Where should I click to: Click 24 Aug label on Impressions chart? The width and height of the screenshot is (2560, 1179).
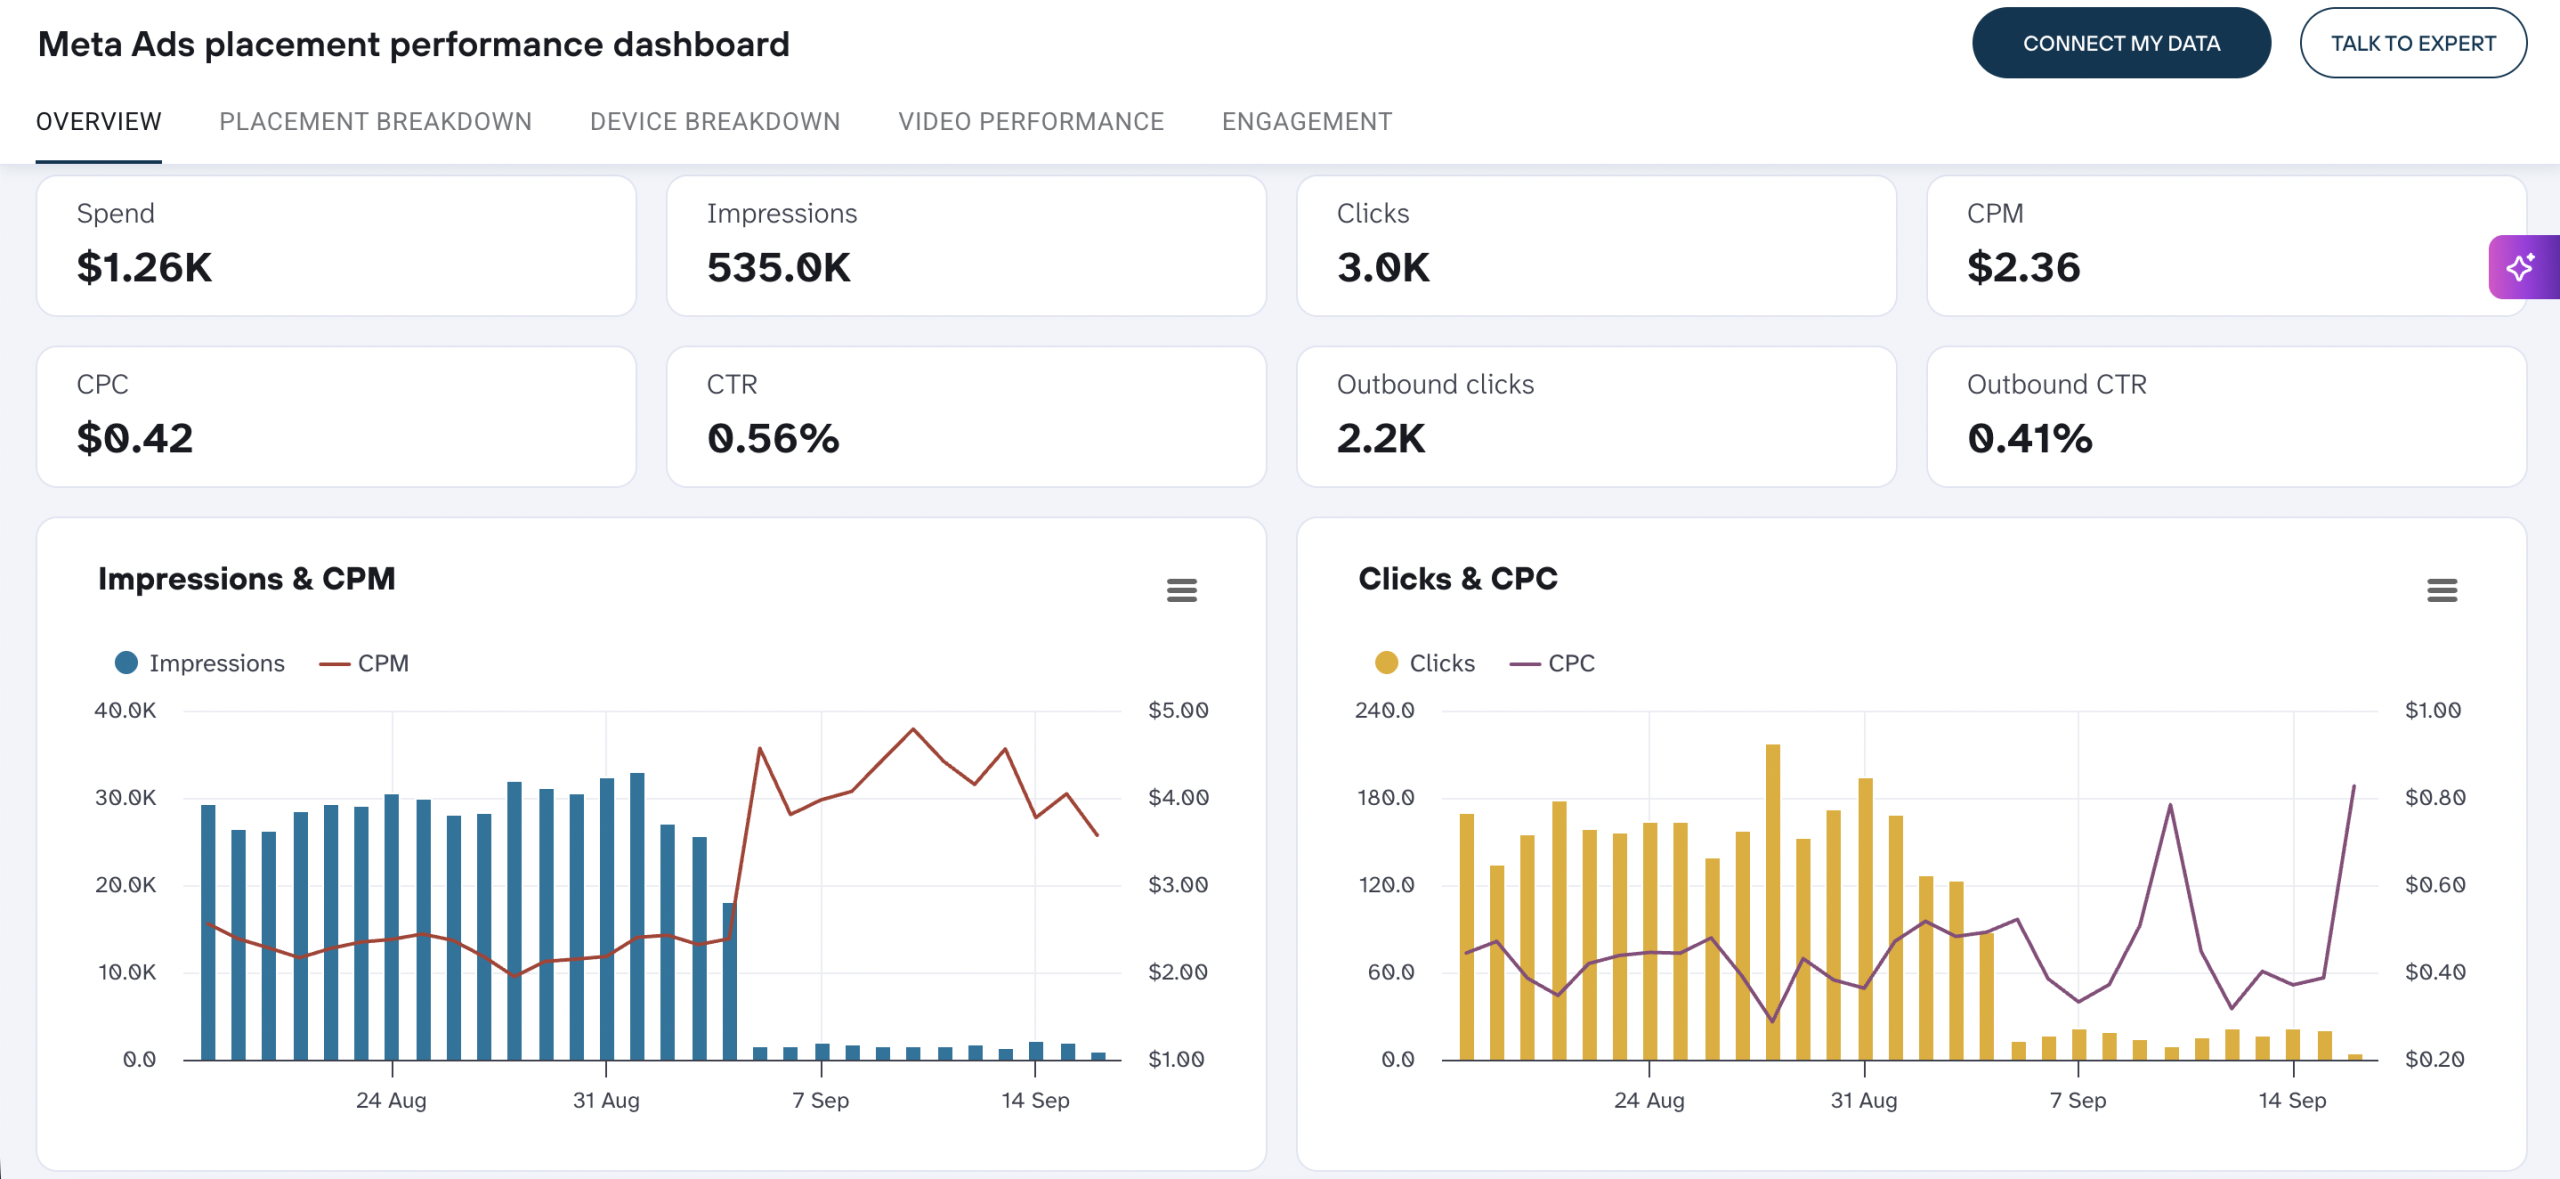[391, 1100]
